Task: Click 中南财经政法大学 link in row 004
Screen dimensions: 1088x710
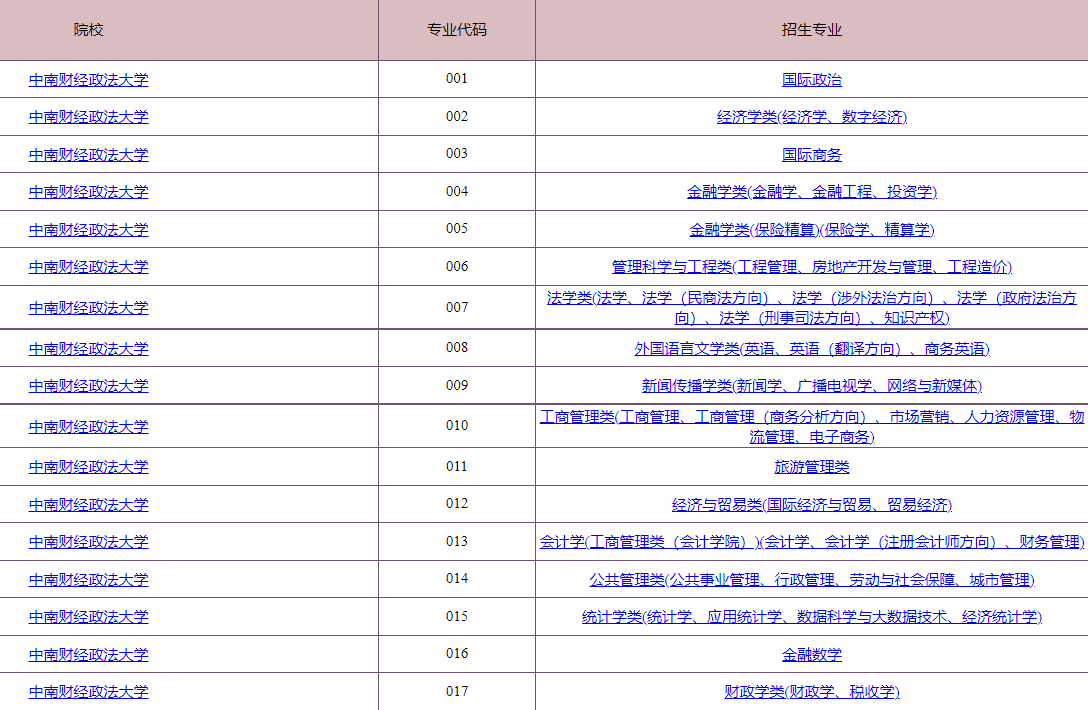Action: point(88,192)
